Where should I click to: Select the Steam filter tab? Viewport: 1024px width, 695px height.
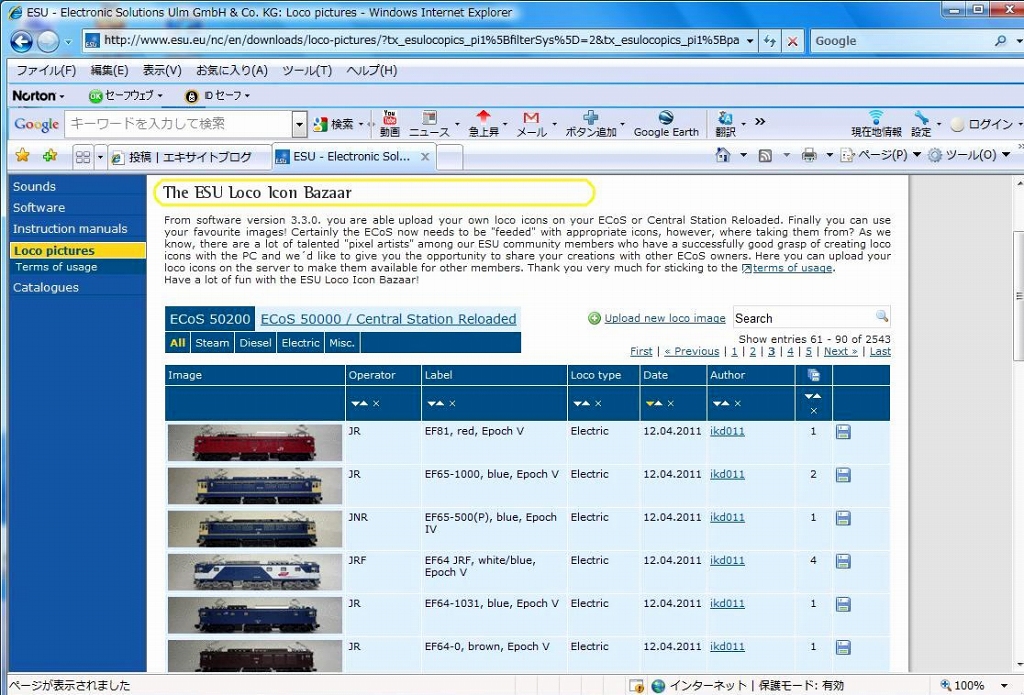click(212, 343)
